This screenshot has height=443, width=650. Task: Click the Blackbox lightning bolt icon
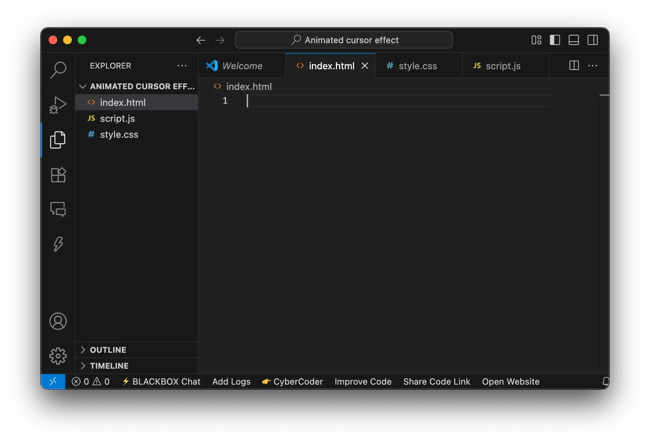point(58,245)
